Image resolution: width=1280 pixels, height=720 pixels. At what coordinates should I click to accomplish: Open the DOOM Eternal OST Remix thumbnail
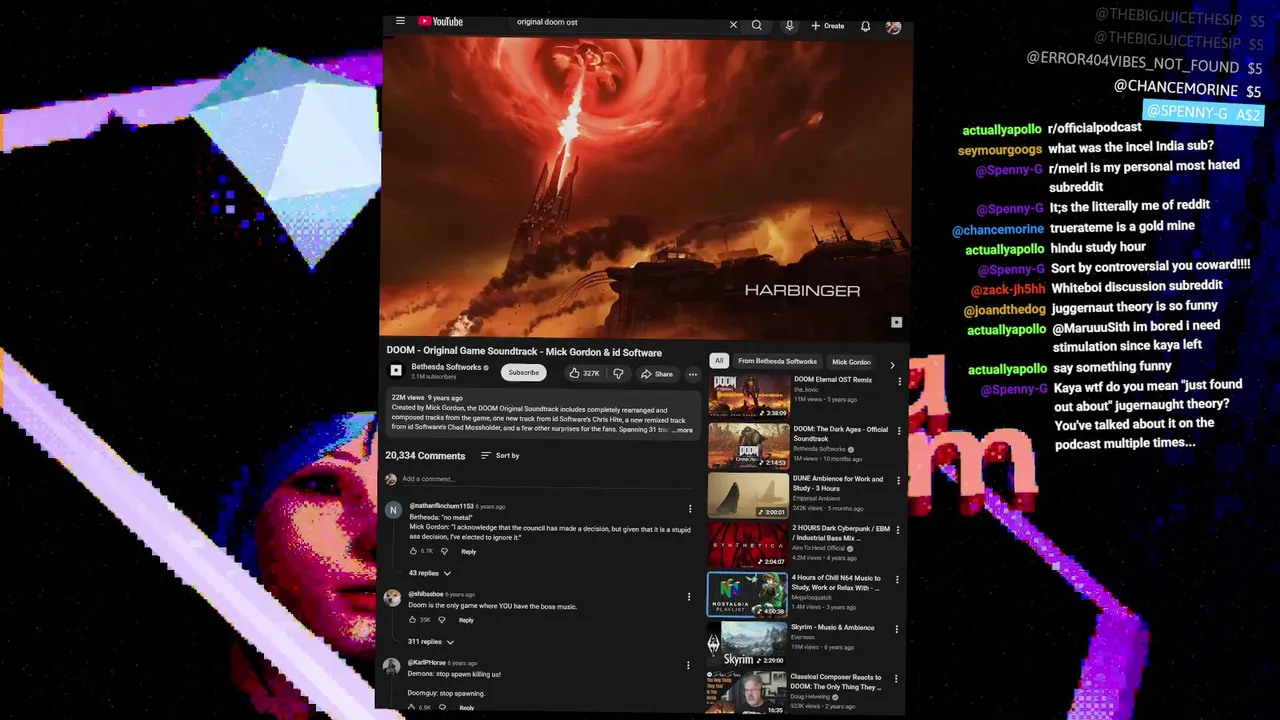pos(748,395)
